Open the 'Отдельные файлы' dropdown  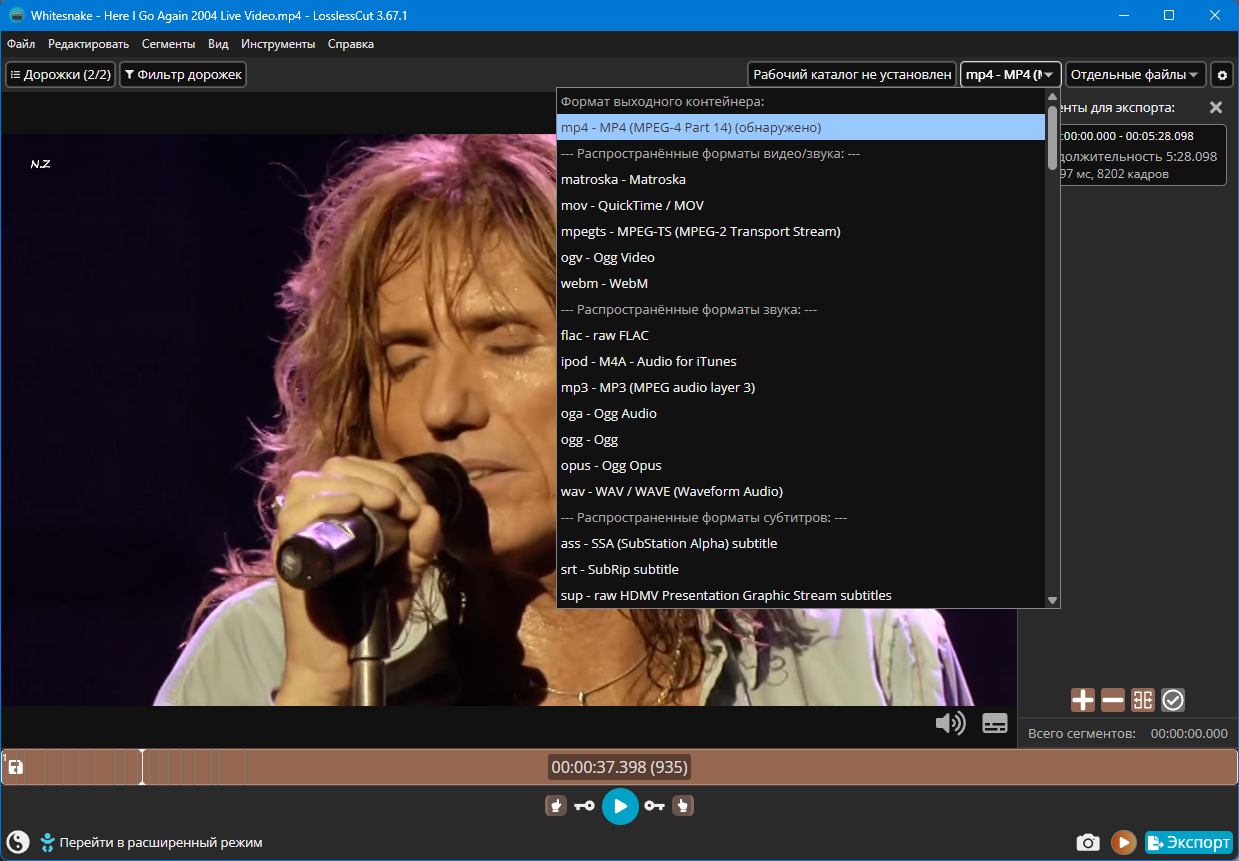(1135, 75)
